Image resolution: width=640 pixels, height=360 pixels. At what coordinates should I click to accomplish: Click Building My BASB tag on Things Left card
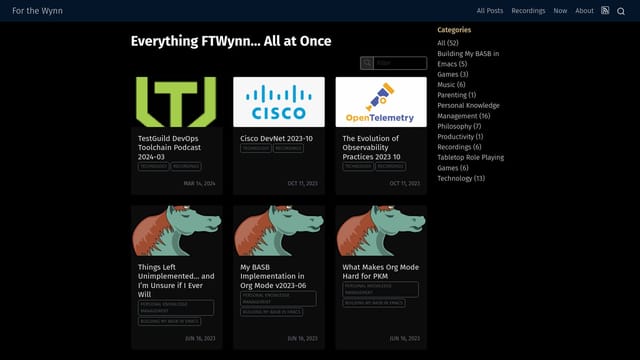[169, 321]
